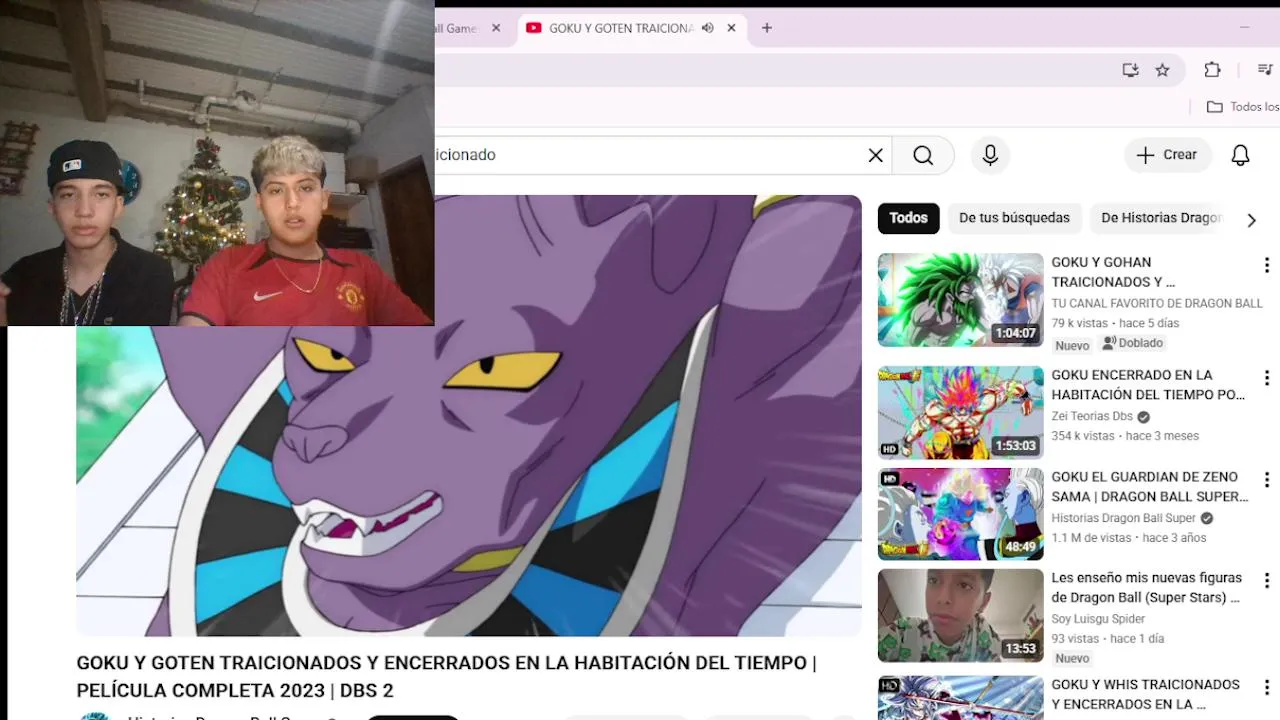Open GOKU Y WHIS TRAICIONADOS video title

(x=1145, y=694)
